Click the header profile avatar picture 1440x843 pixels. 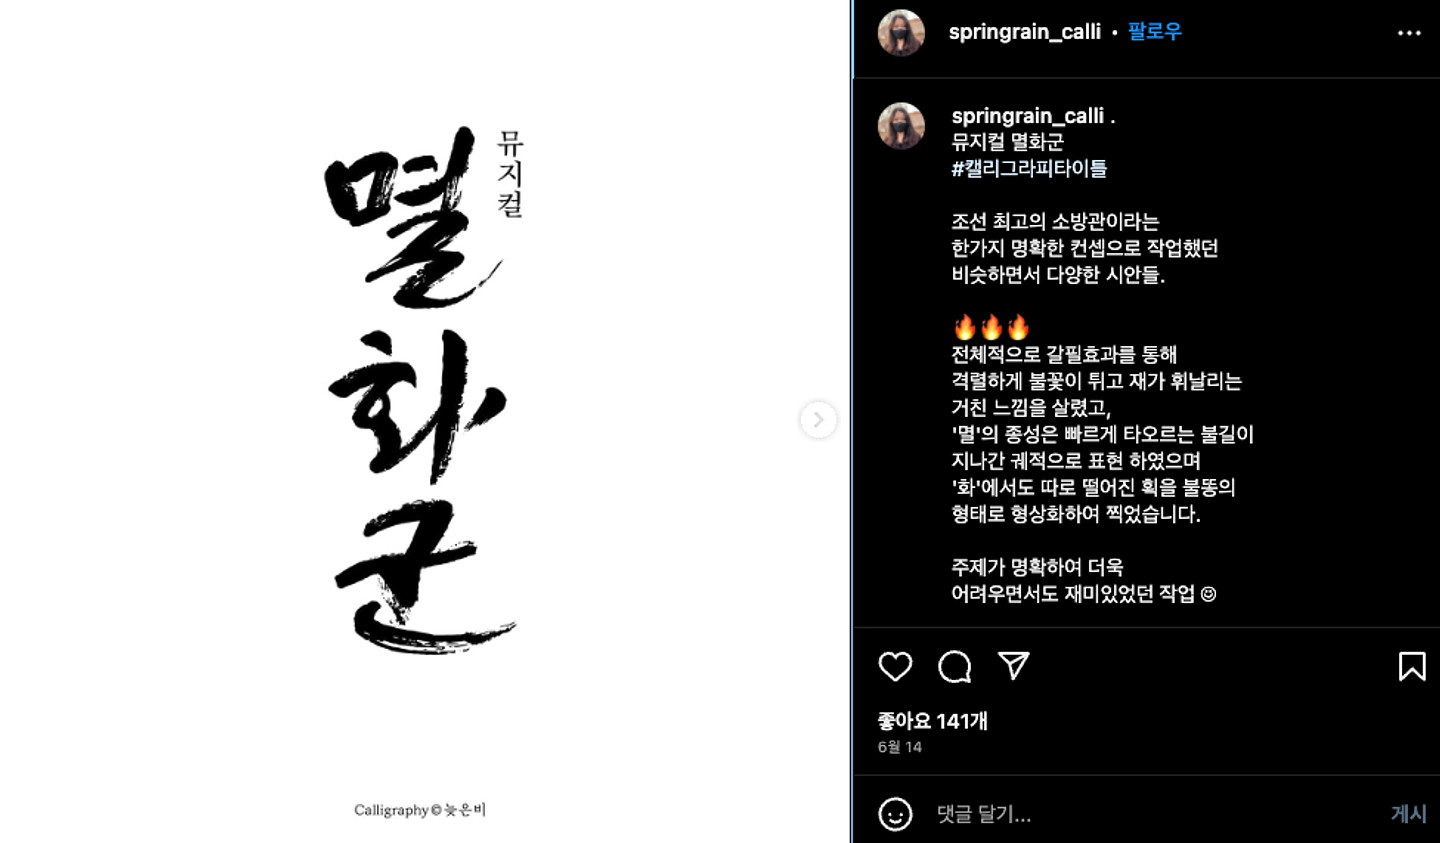901,33
